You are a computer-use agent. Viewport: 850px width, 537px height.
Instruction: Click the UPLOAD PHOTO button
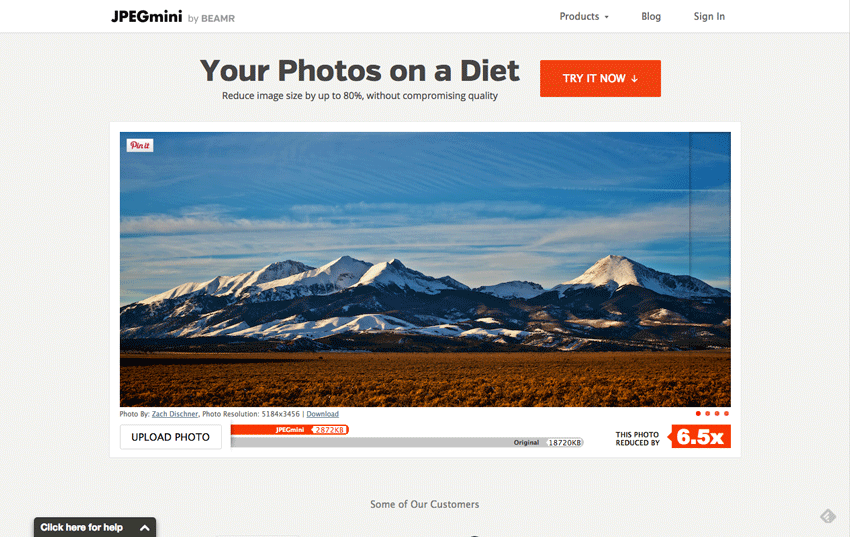pos(171,437)
